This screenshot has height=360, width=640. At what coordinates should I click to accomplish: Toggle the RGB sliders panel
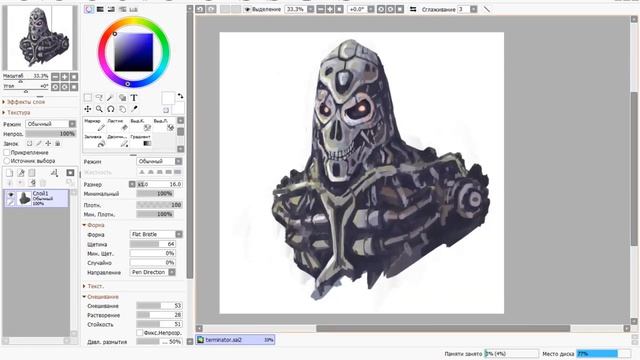100,9
